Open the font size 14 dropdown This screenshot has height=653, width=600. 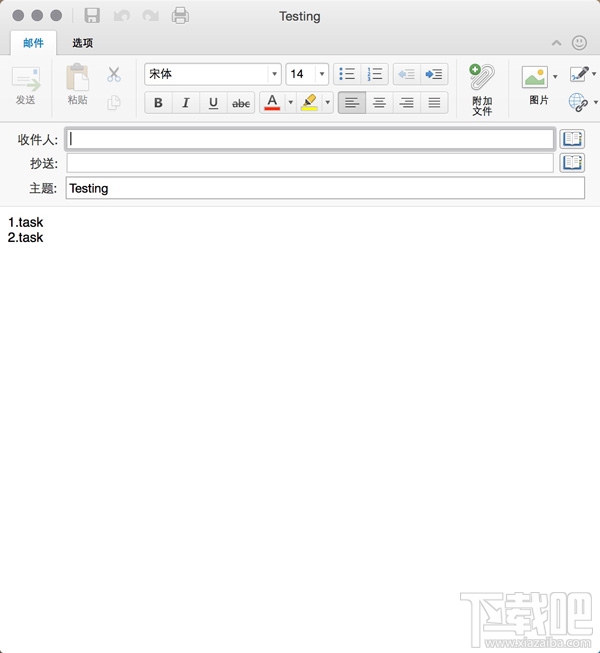click(322, 74)
